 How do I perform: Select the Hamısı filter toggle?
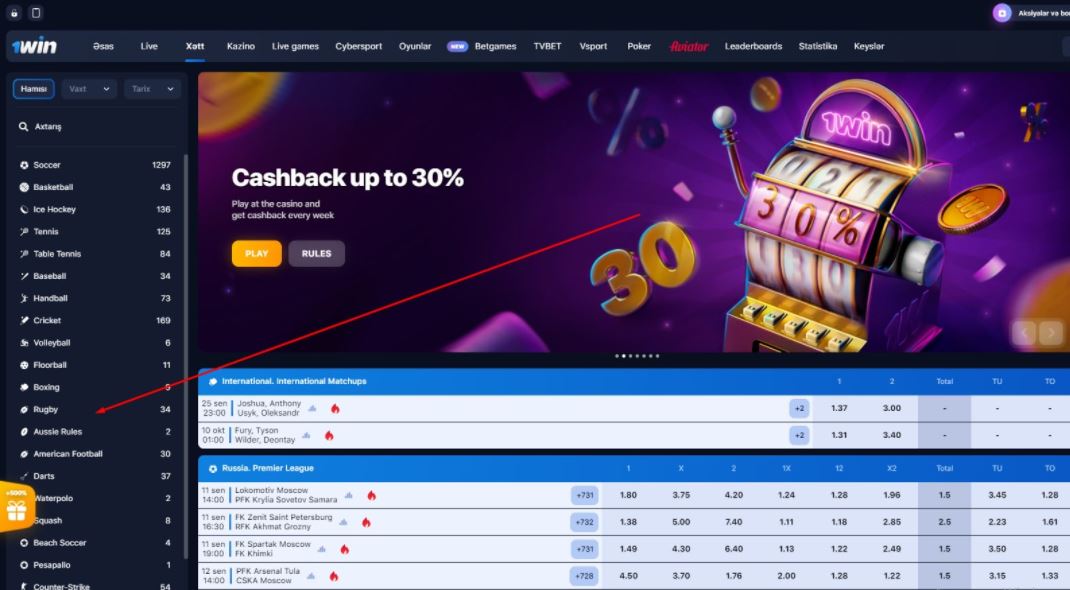tap(33, 89)
